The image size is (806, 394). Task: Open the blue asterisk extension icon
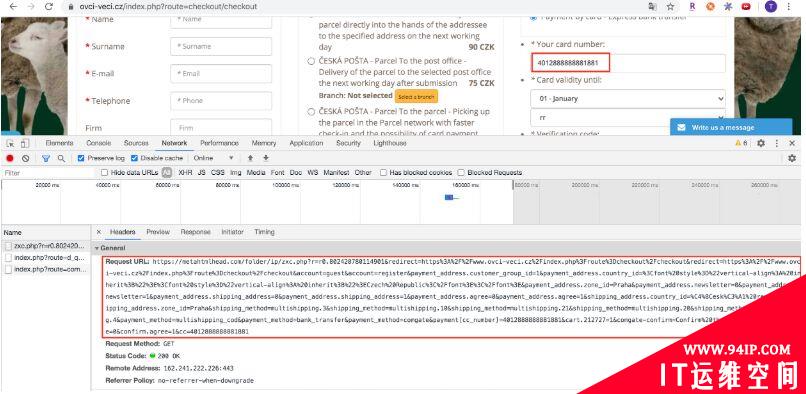tap(728, 7)
